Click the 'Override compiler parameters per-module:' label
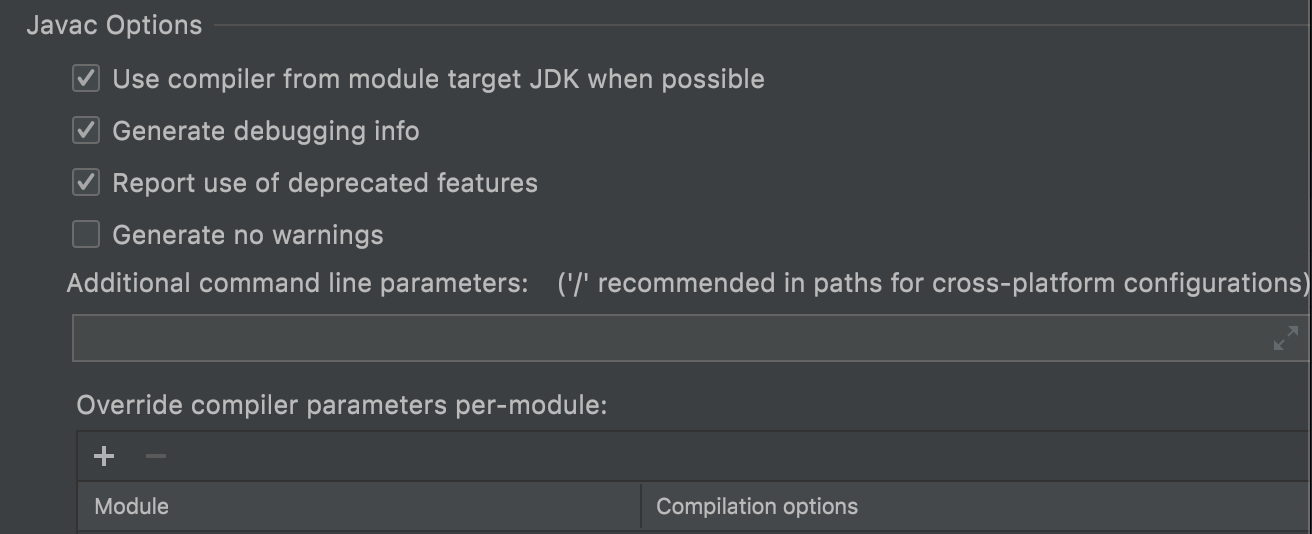This screenshot has width=1312, height=534. (x=342, y=405)
